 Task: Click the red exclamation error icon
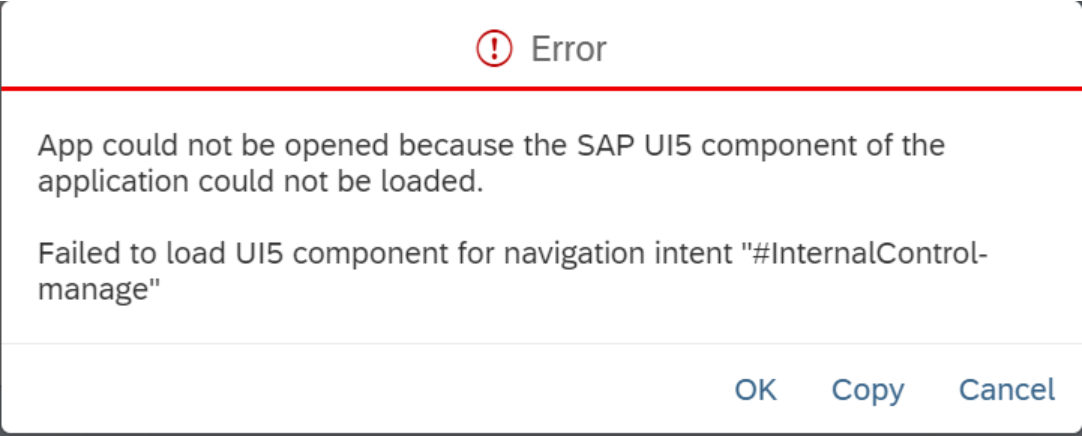pyautogui.click(x=494, y=49)
